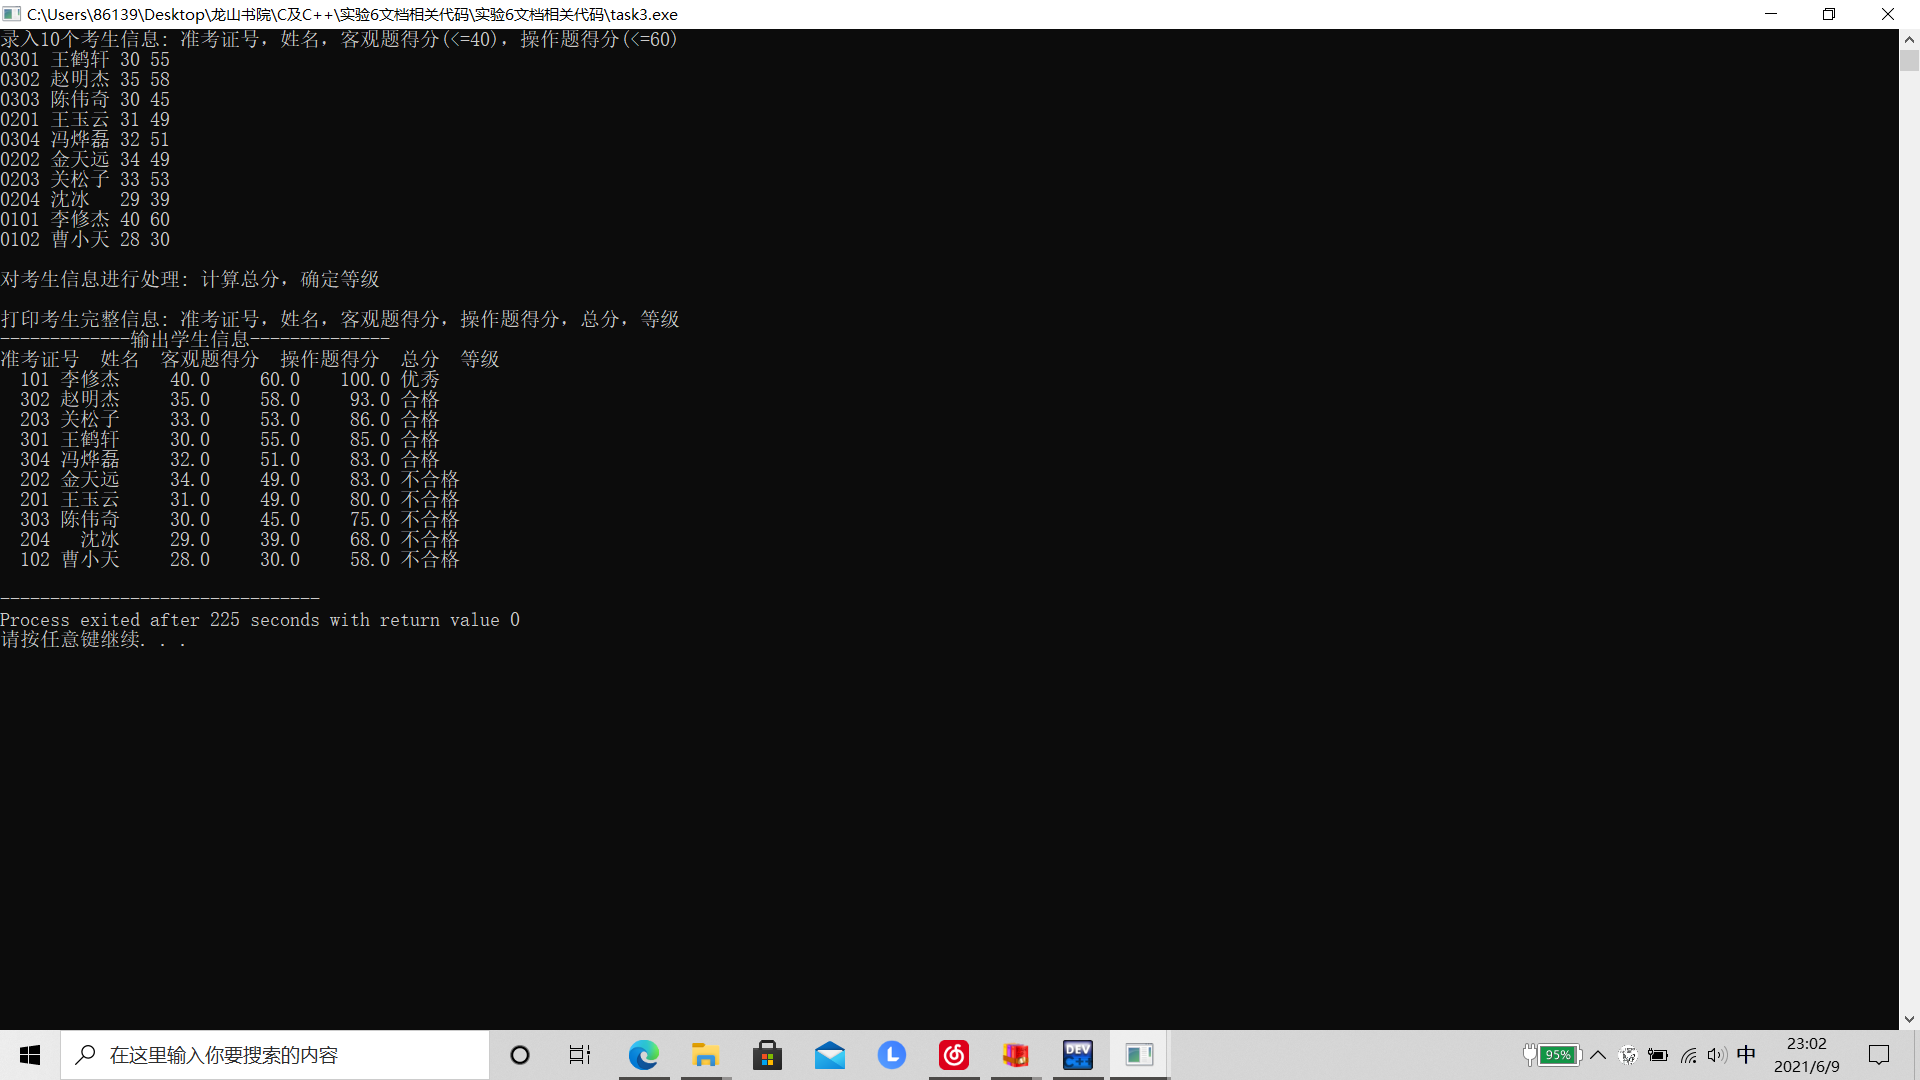Click the console scrollbar down arrow
Screen dimensions: 1920x1080
point(1909,1019)
